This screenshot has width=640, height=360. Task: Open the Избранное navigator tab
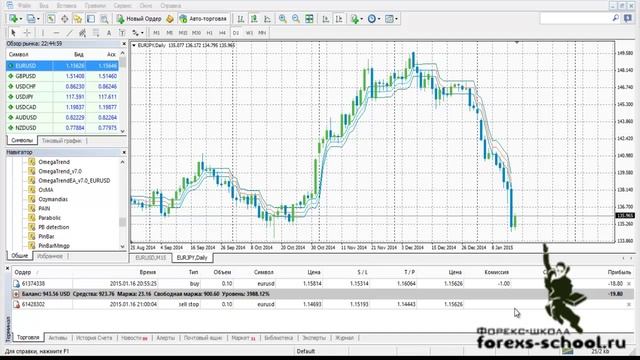[x=50, y=256]
